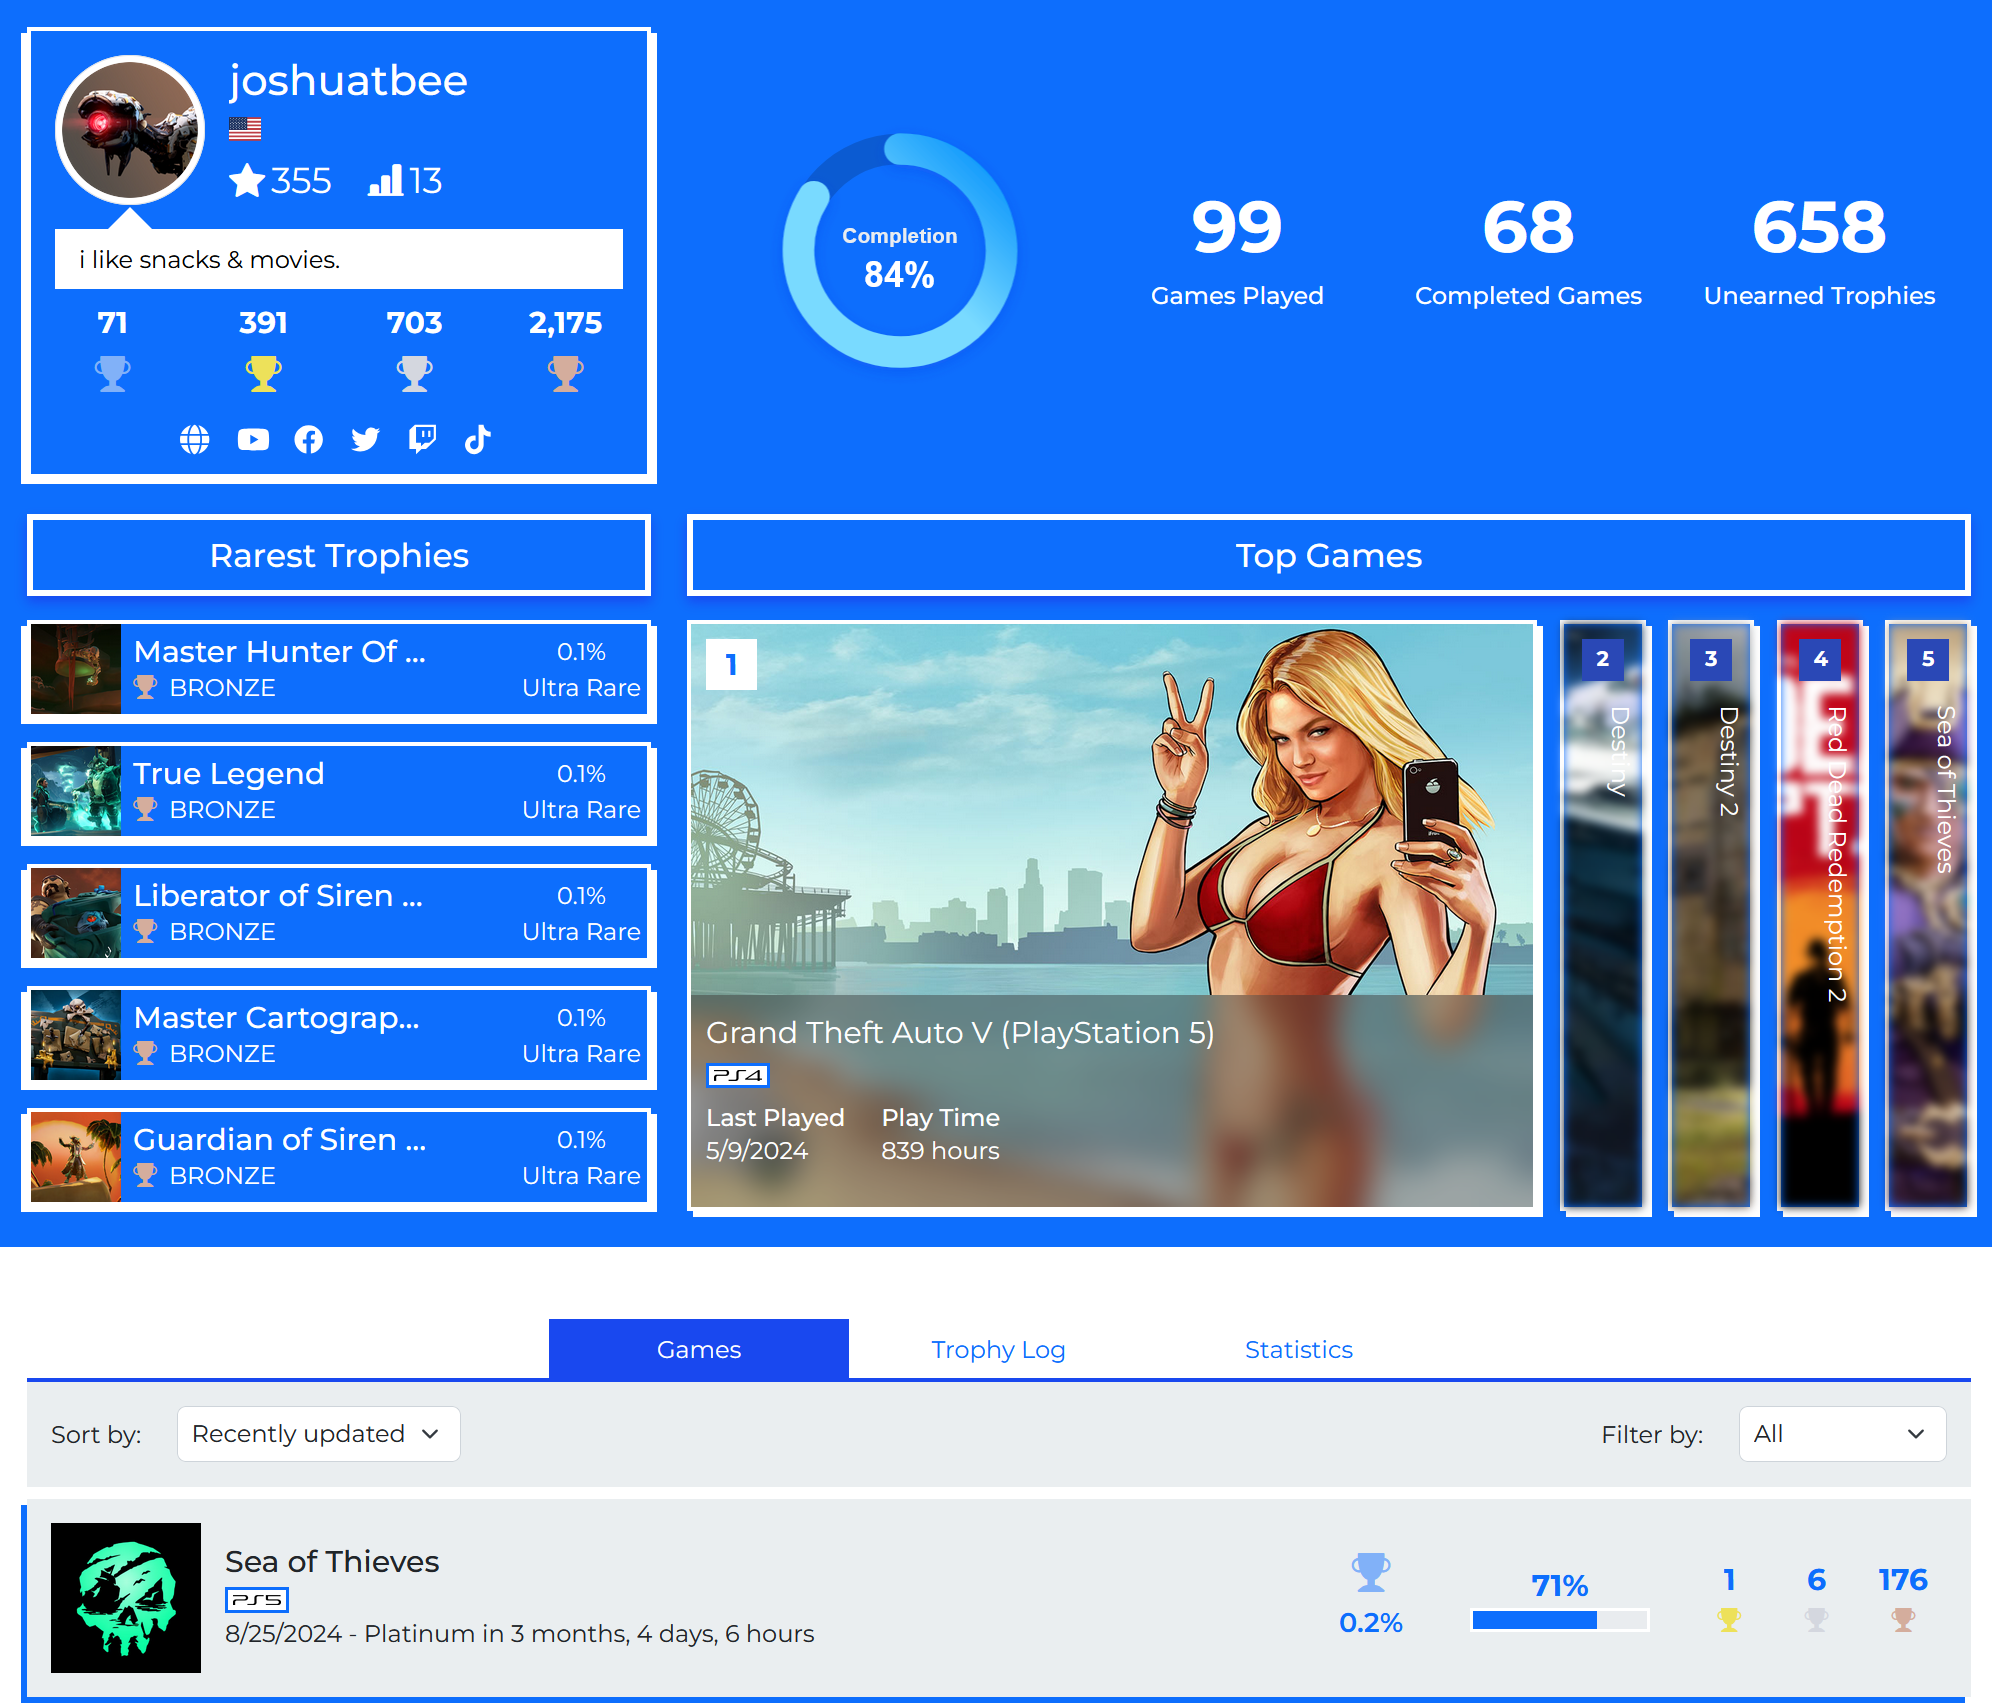Select the Destiny 2 top game card
Screen dimensions: 1992x1708
click(1711, 915)
